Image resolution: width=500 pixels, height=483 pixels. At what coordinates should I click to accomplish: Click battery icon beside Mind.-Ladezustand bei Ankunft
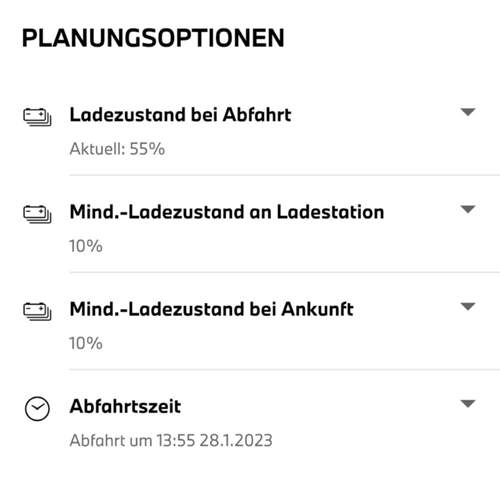point(37,311)
